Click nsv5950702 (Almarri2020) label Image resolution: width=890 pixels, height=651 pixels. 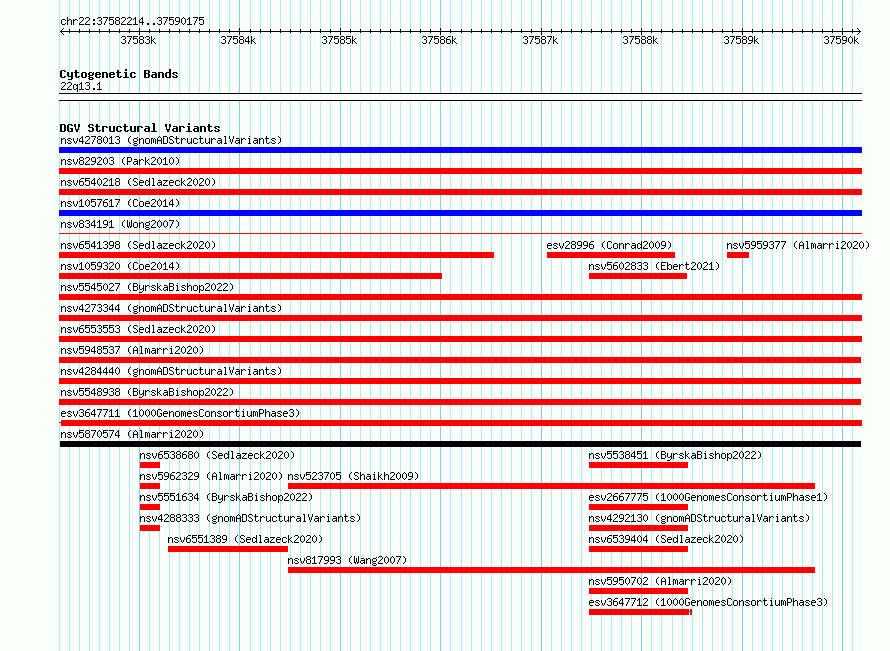click(x=660, y=581)
